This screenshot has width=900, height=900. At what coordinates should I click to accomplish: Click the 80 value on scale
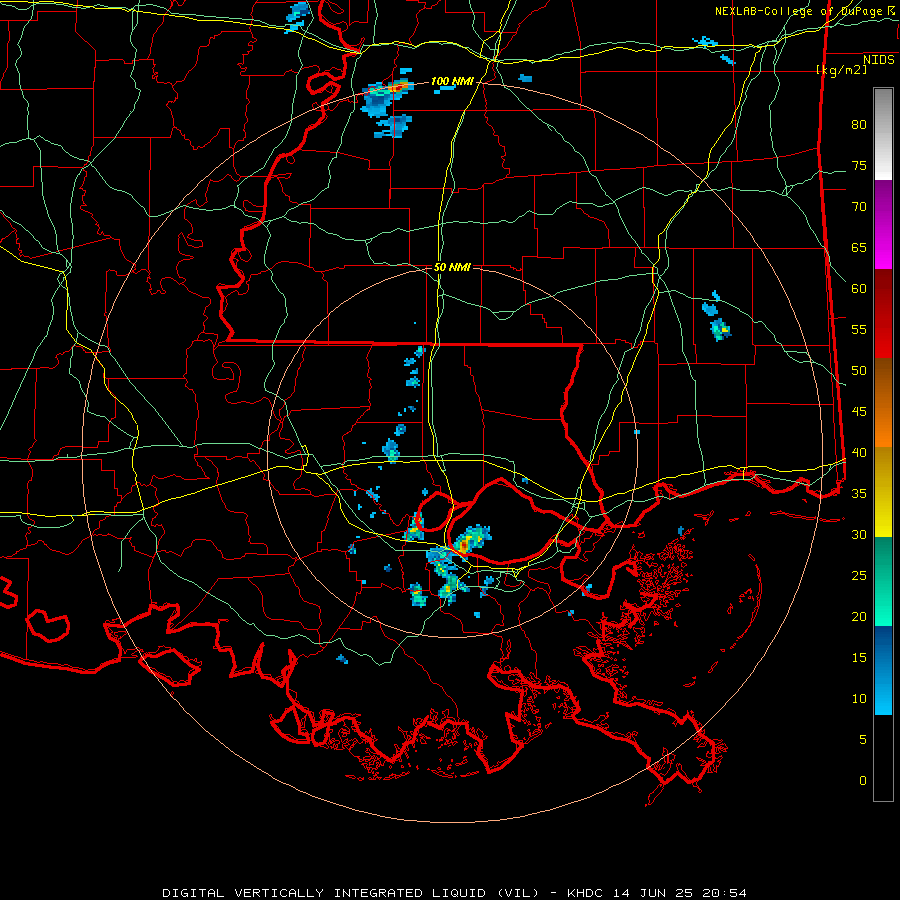[859, 125]
